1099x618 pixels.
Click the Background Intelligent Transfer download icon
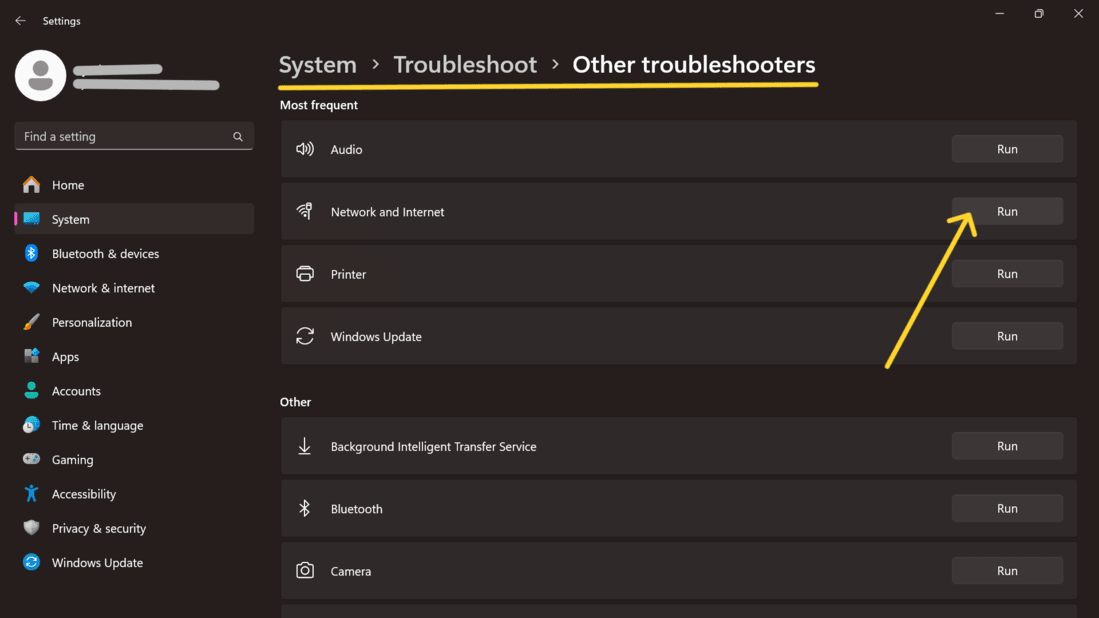tap(305, 446)
